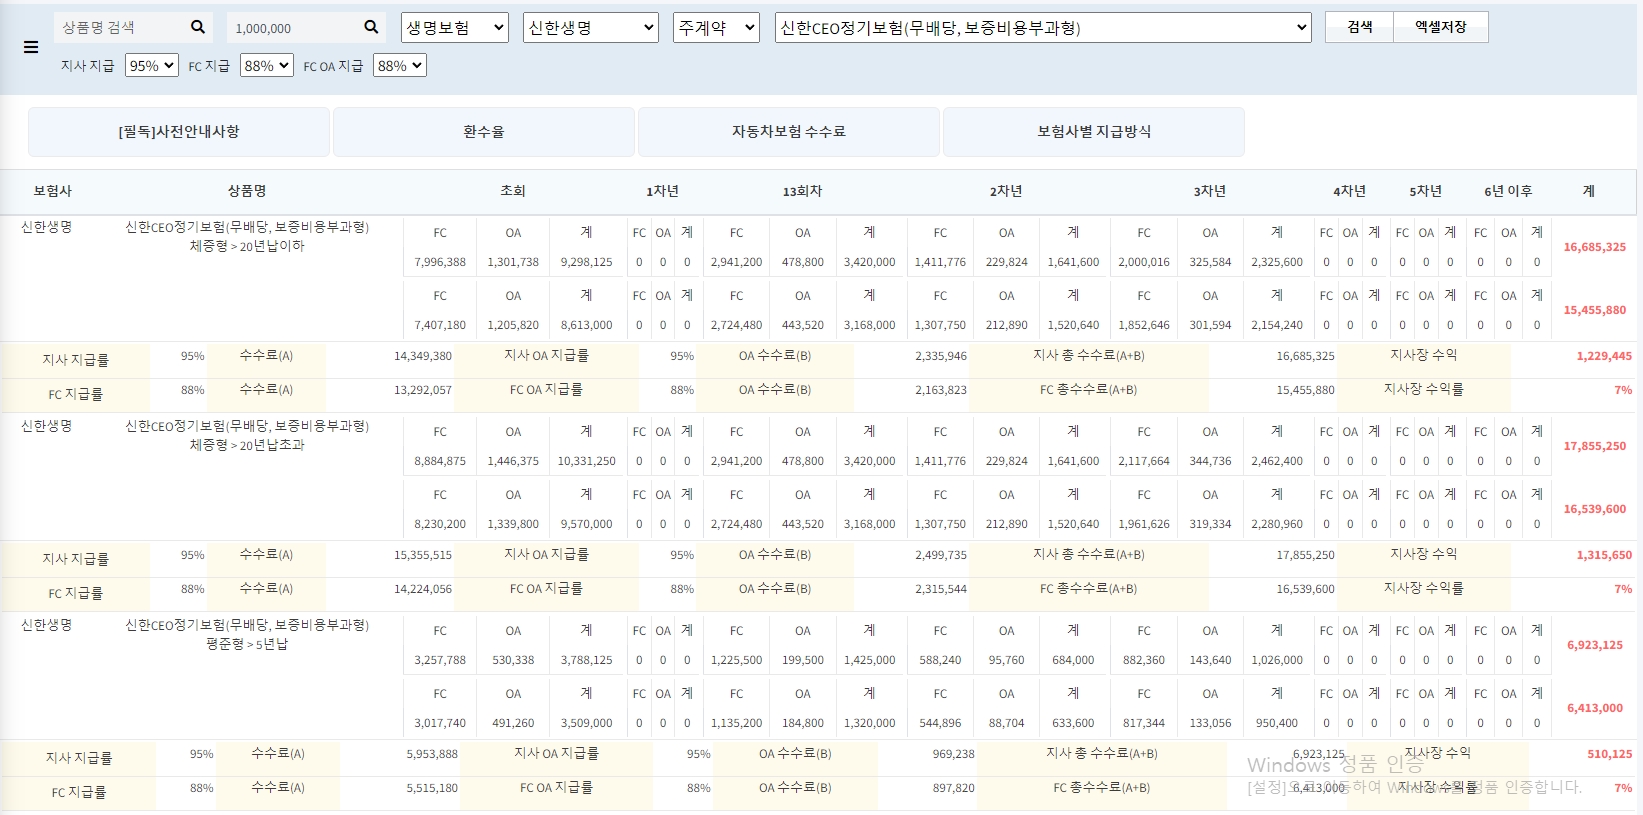Click the FC value 7,407,180

tap(440, 325)
